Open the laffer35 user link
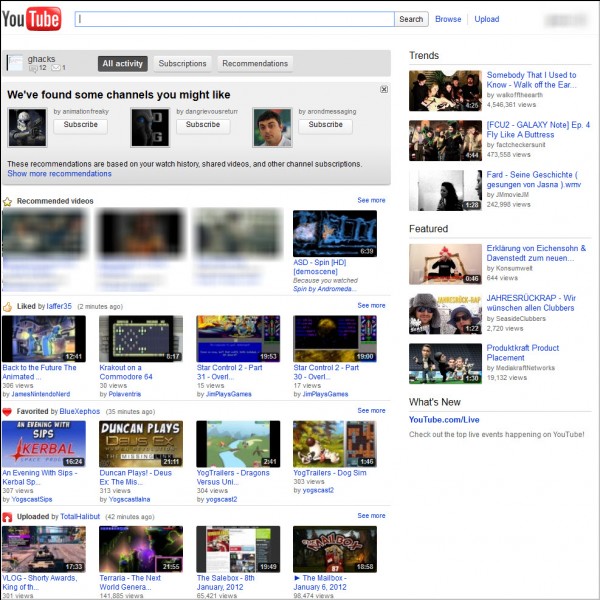The height and width of the screenshot is (600, 600). coord(59,307)
